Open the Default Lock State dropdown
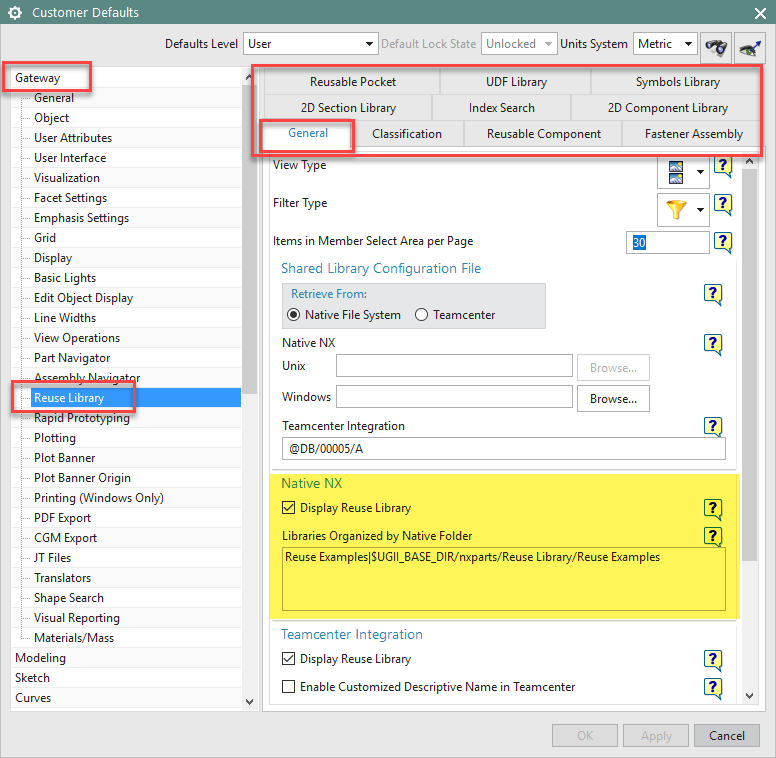Viewport: 776px width, 758px height. [x=519, y=44]
